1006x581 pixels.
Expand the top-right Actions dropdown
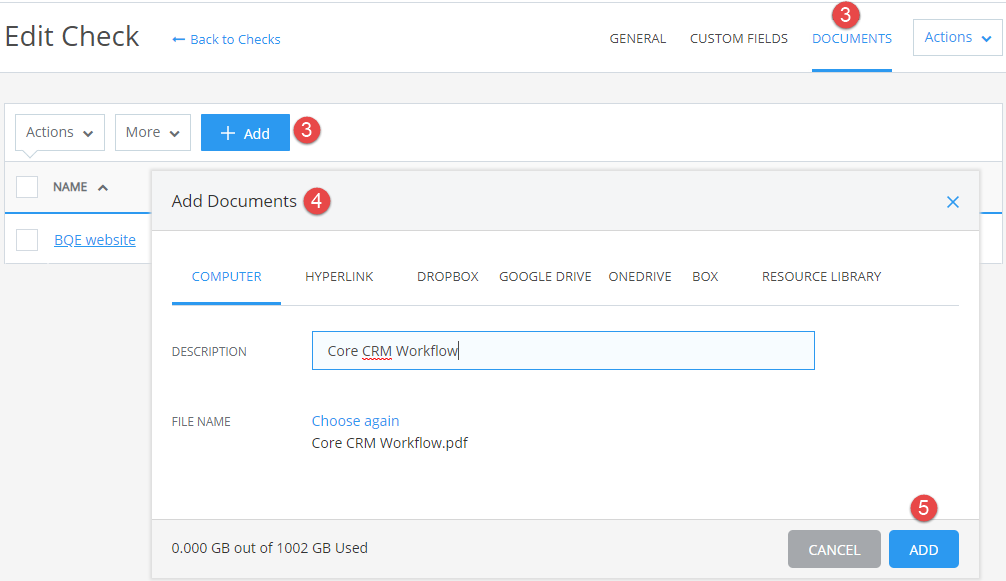[955, 37]
